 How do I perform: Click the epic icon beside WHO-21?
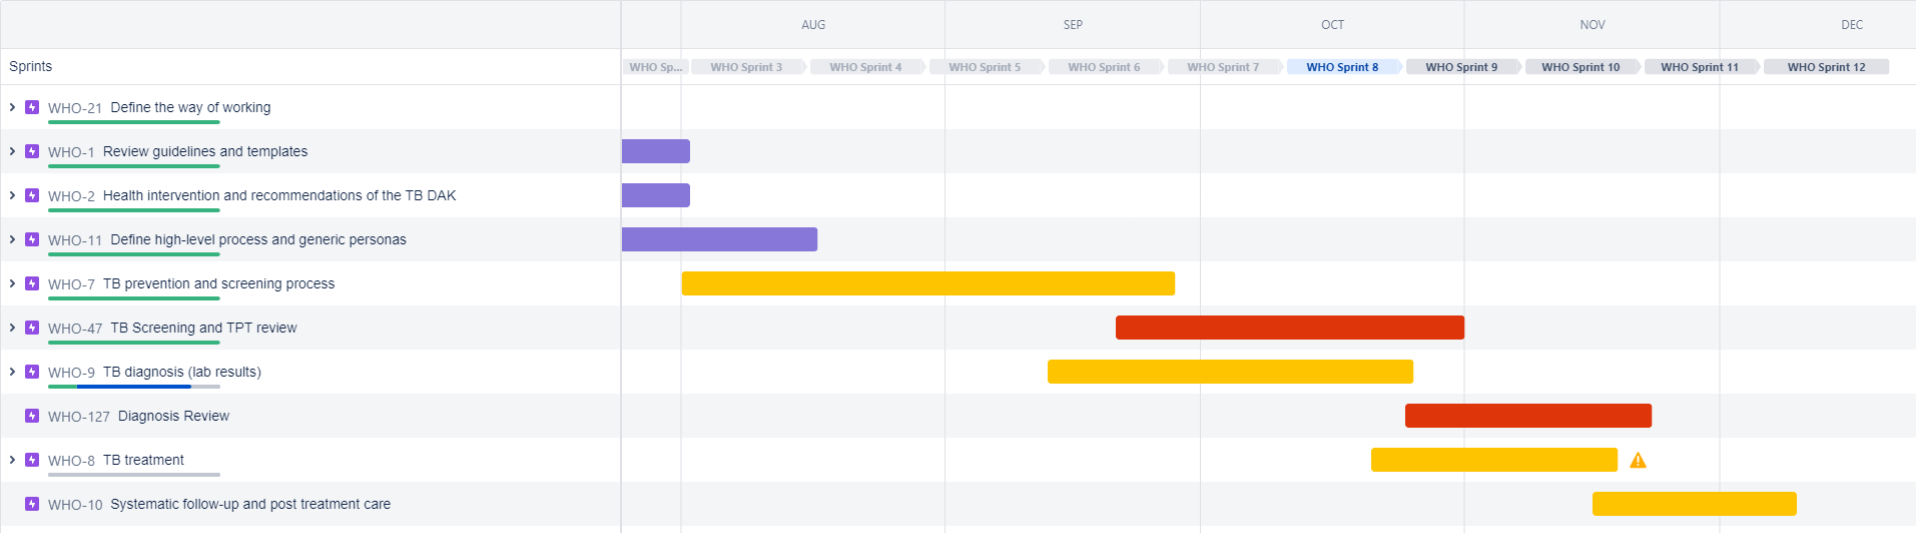point(32,107)
